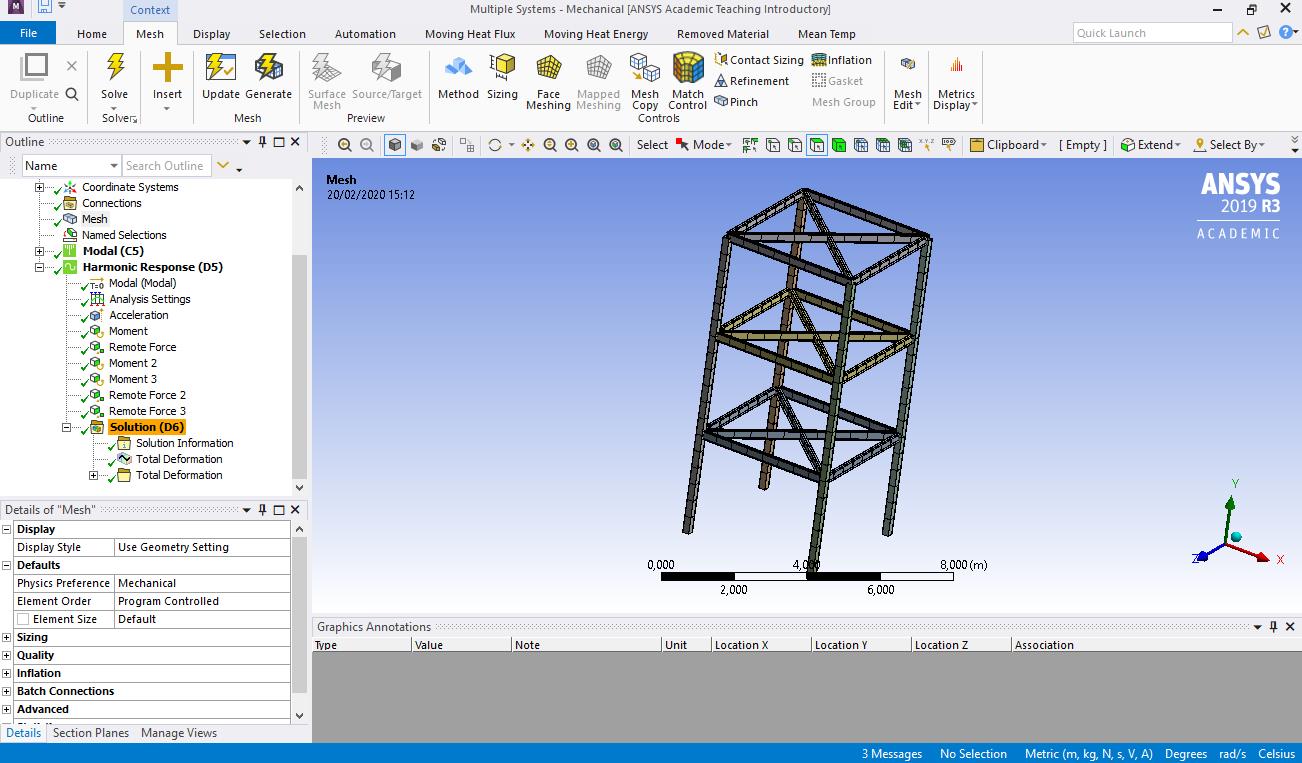Image resolution: width=1302 pixels, height=763 pixels.
Task: Click the Refinement button
Action: pos(751,81)
